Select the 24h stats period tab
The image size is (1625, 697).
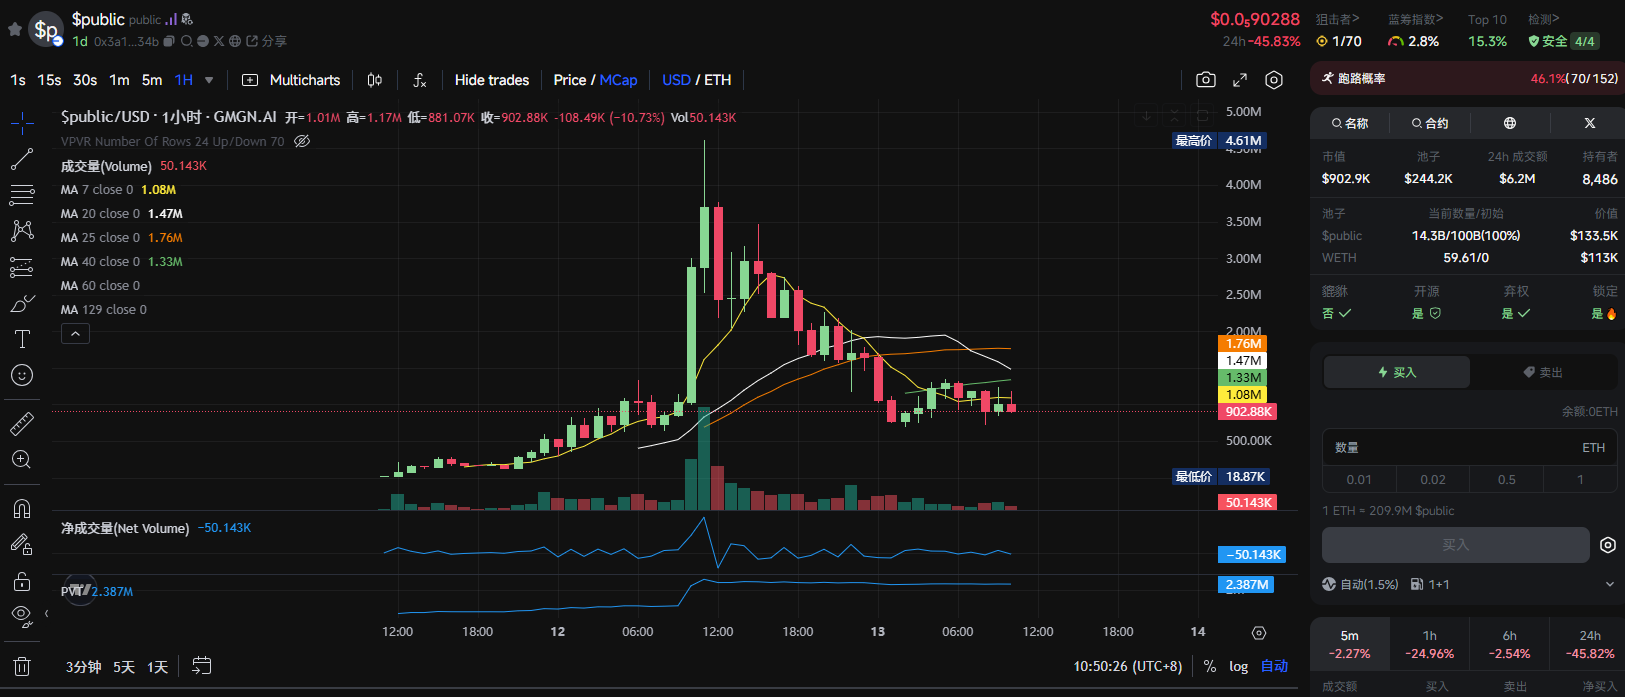tap(1590, 644)
